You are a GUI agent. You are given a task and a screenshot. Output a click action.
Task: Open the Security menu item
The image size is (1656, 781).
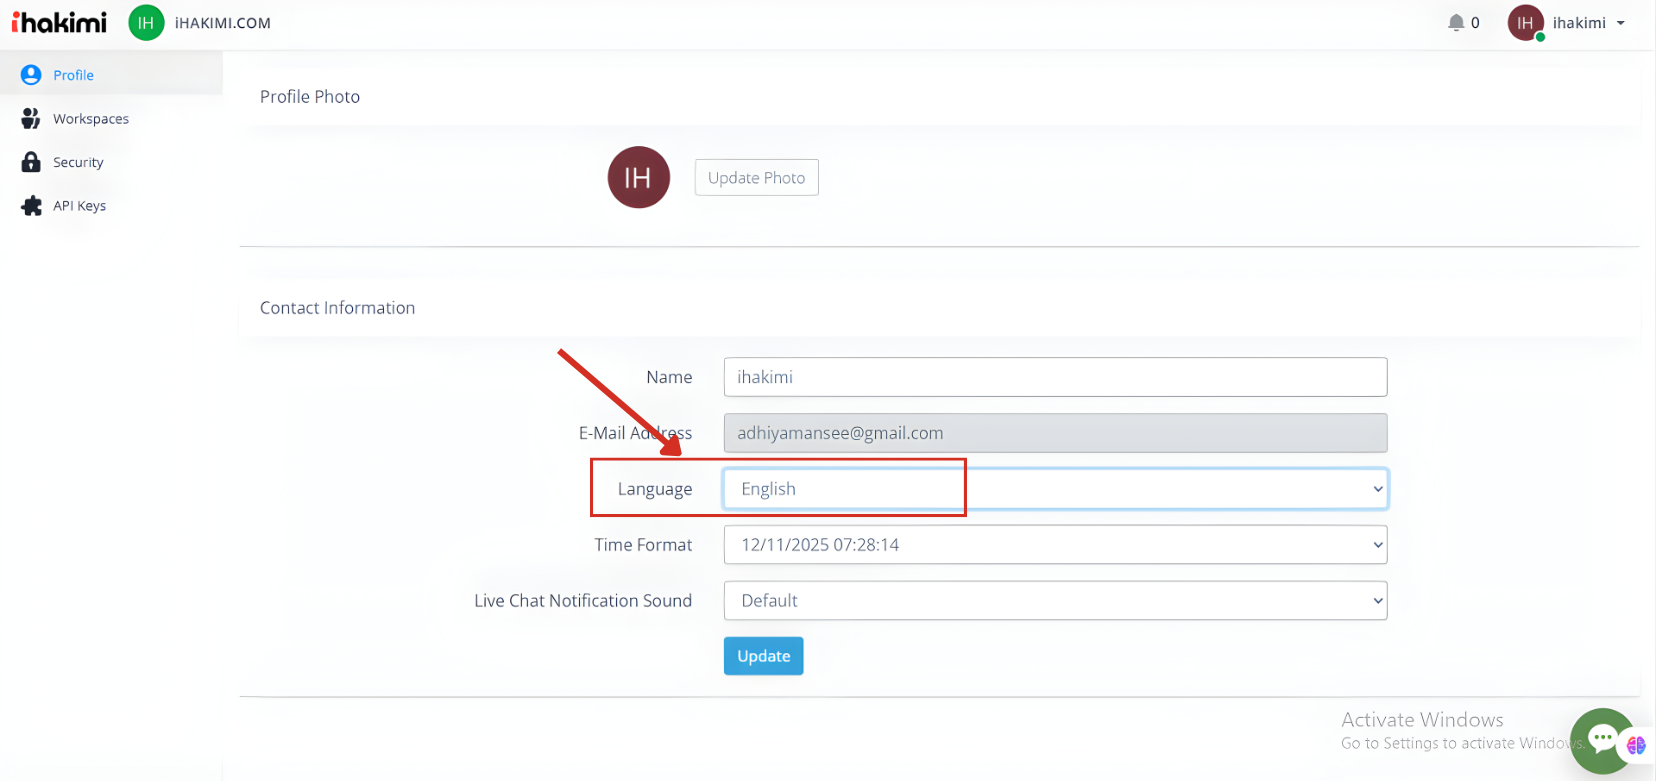[x=78, y=162]
